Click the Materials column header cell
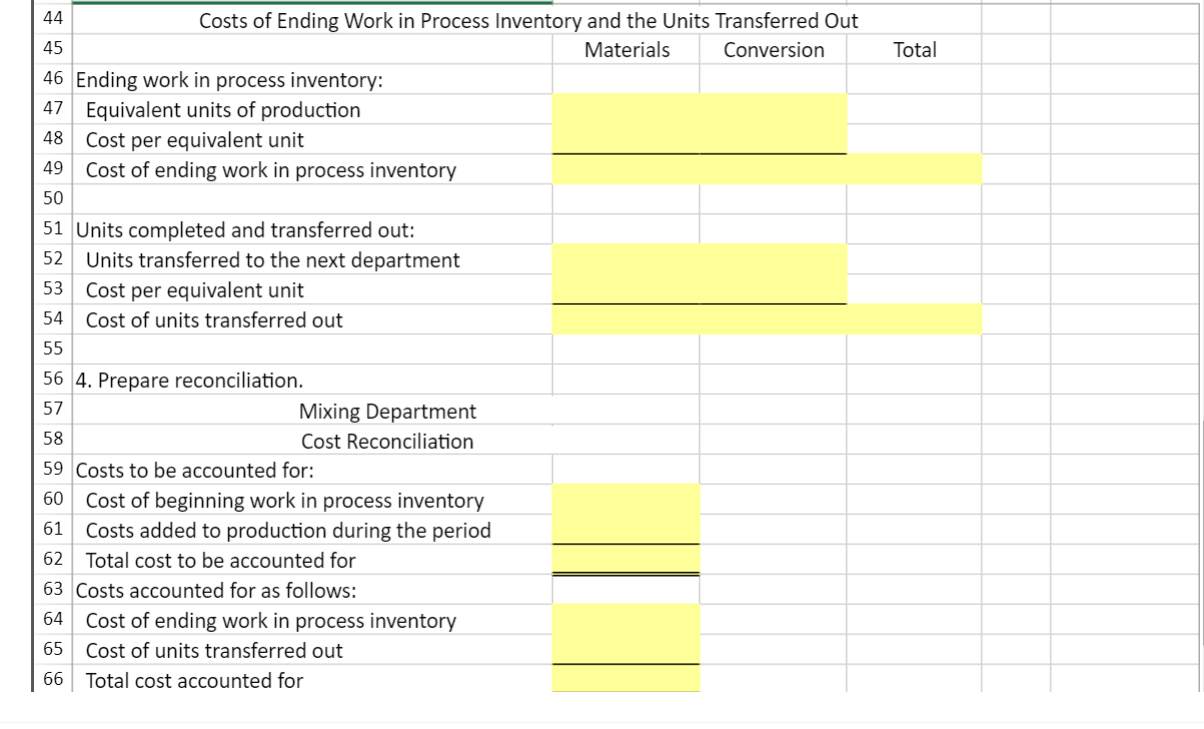This screenshot has width=1204, height=729. 626,50
